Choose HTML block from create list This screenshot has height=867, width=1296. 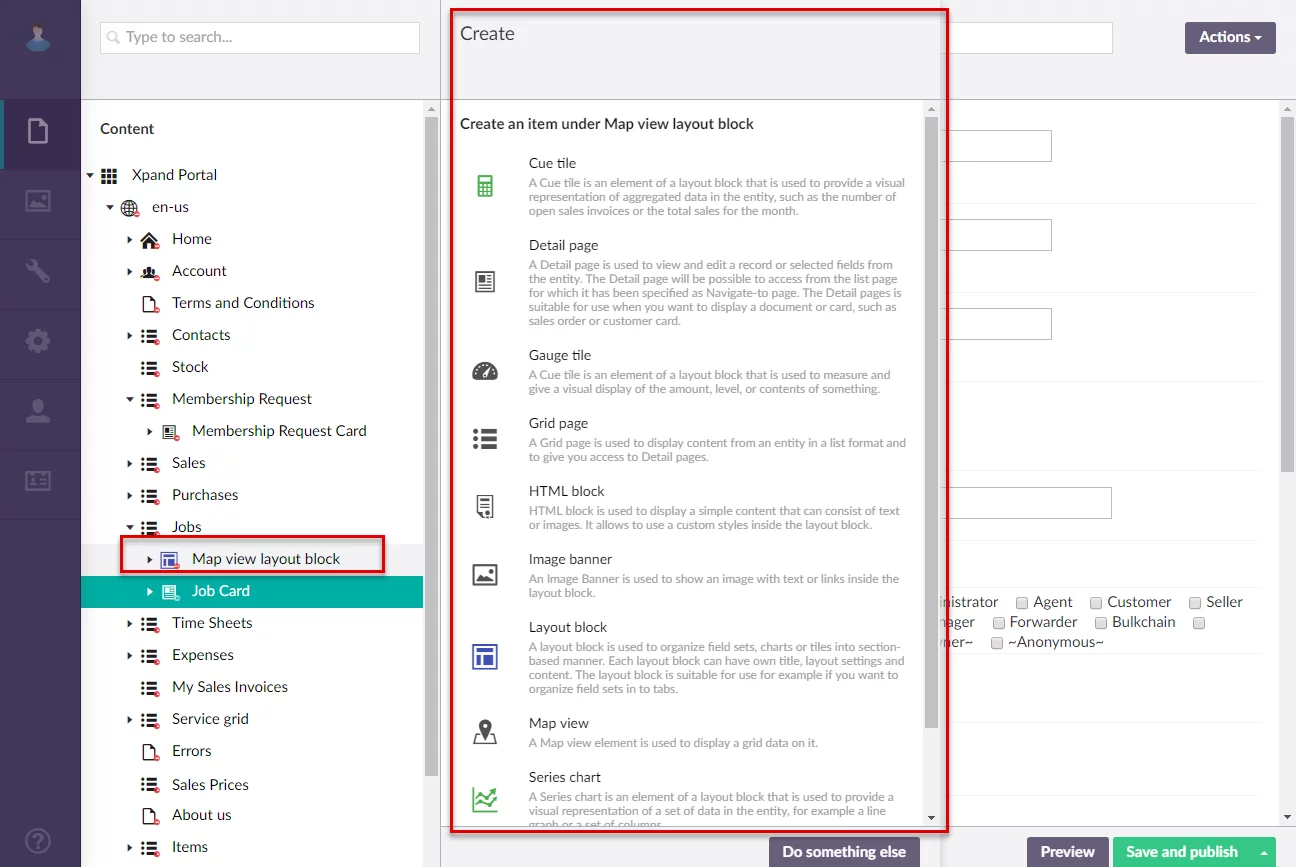click(x=566, y=491)
